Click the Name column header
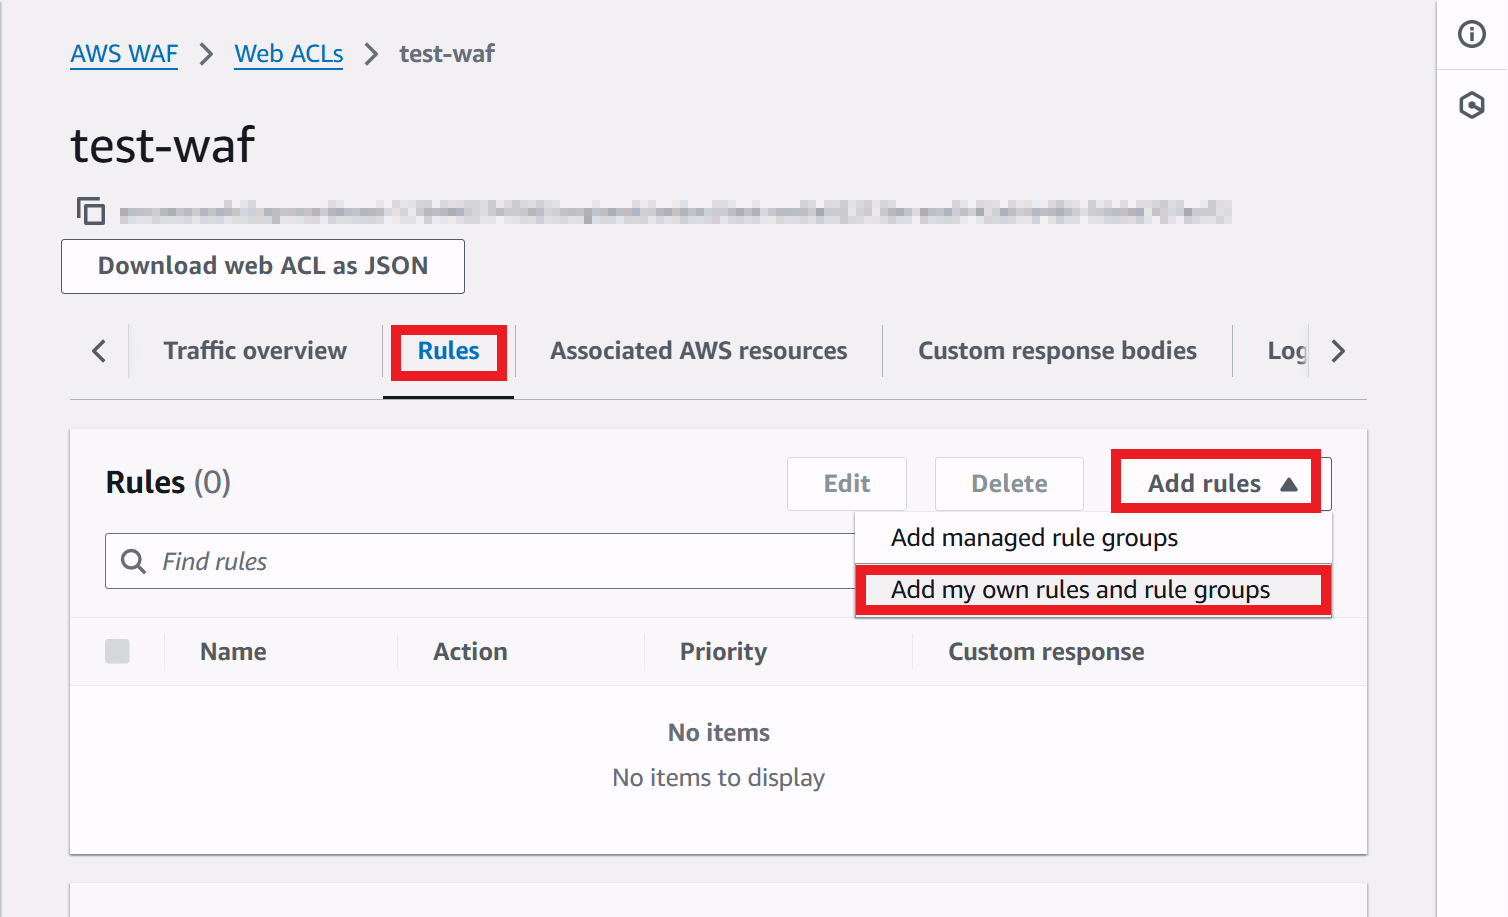 point(233,652)
